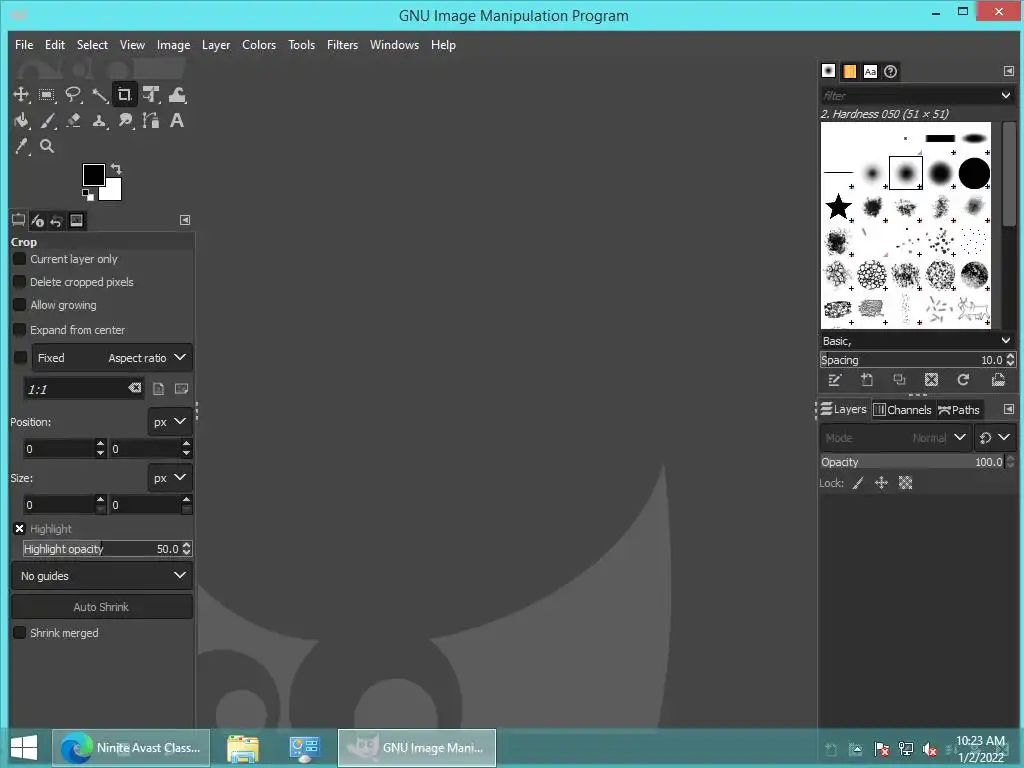Open the Device Status tab
1024x768 pixels.
[38, 221]
